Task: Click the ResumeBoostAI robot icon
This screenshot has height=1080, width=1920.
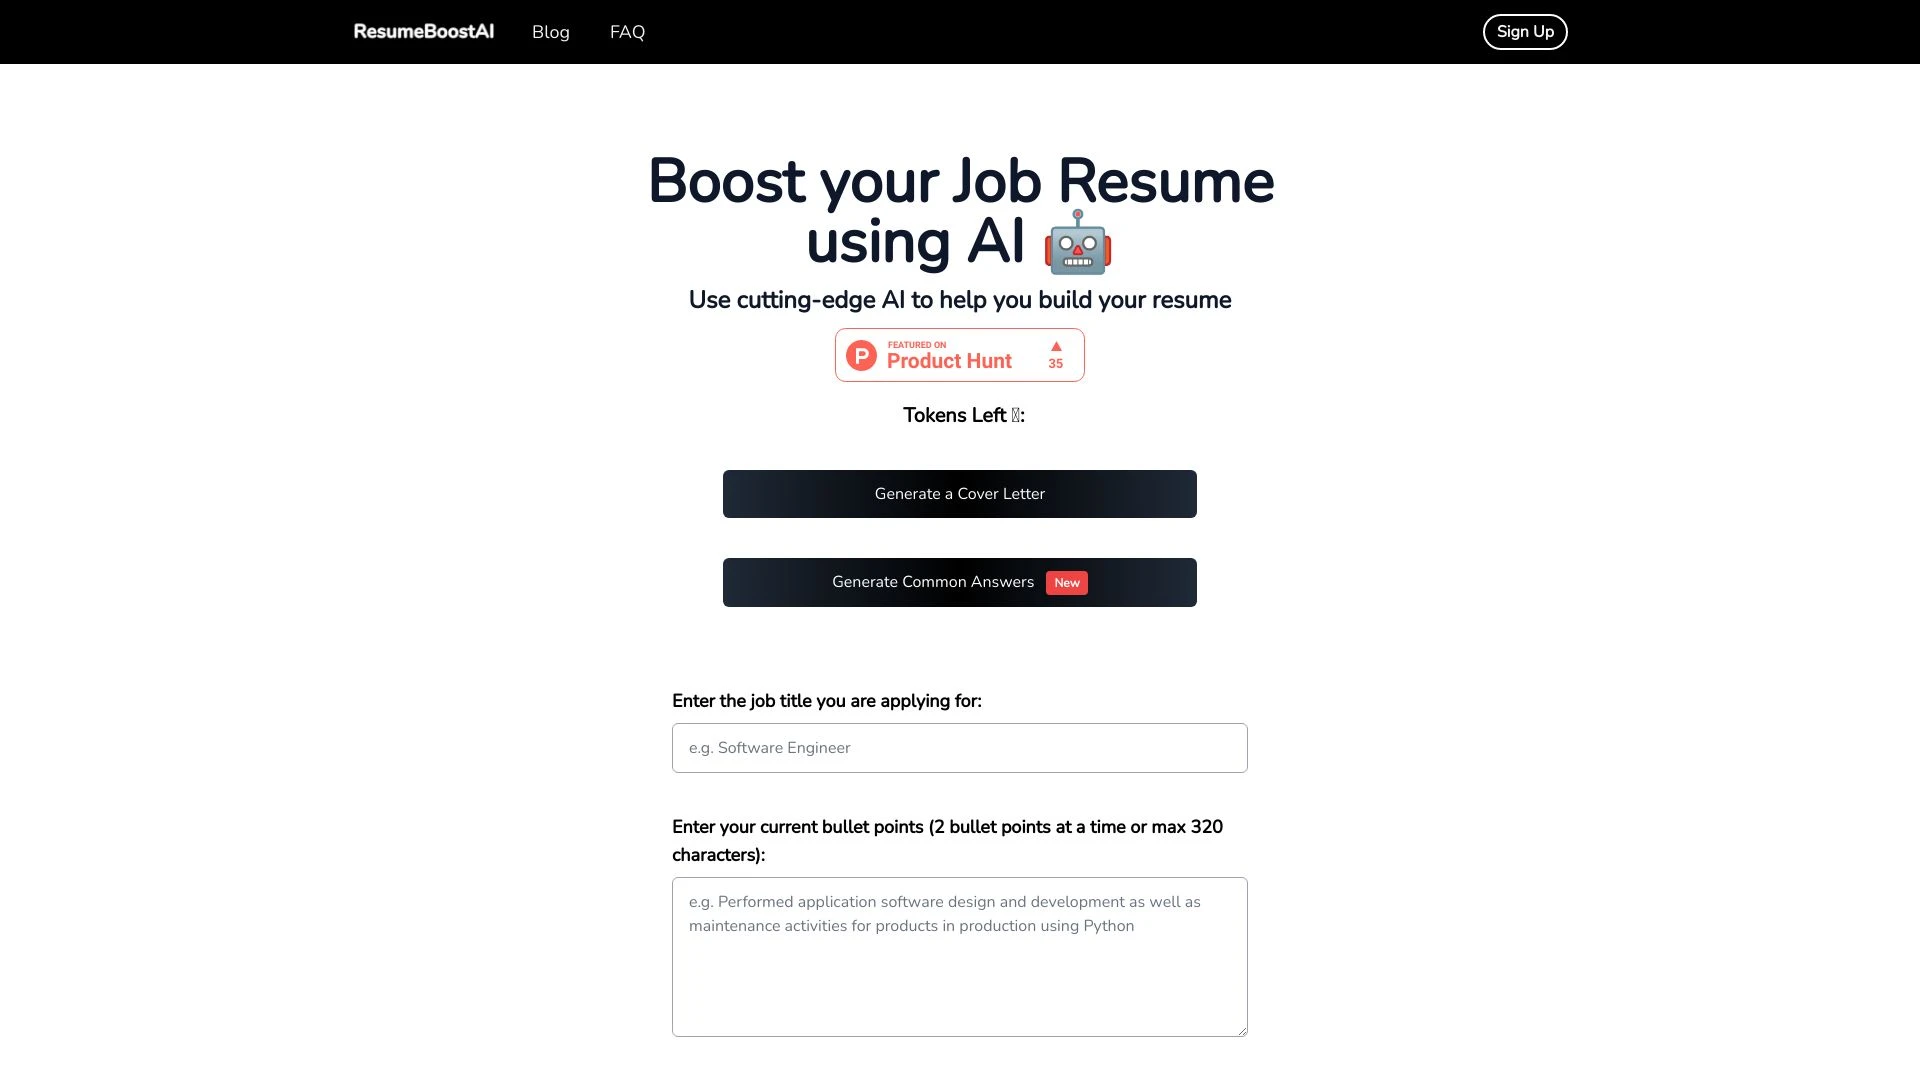Action: 1077,244
